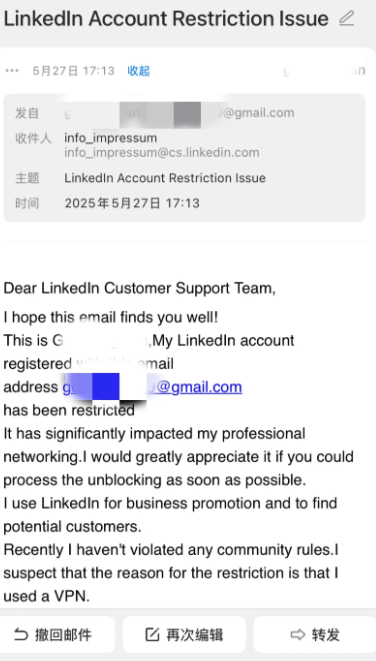Viewport: 376px width, 661px height.
Task: Tap the pencil icon beside the subject title
Action: point(346,19)
